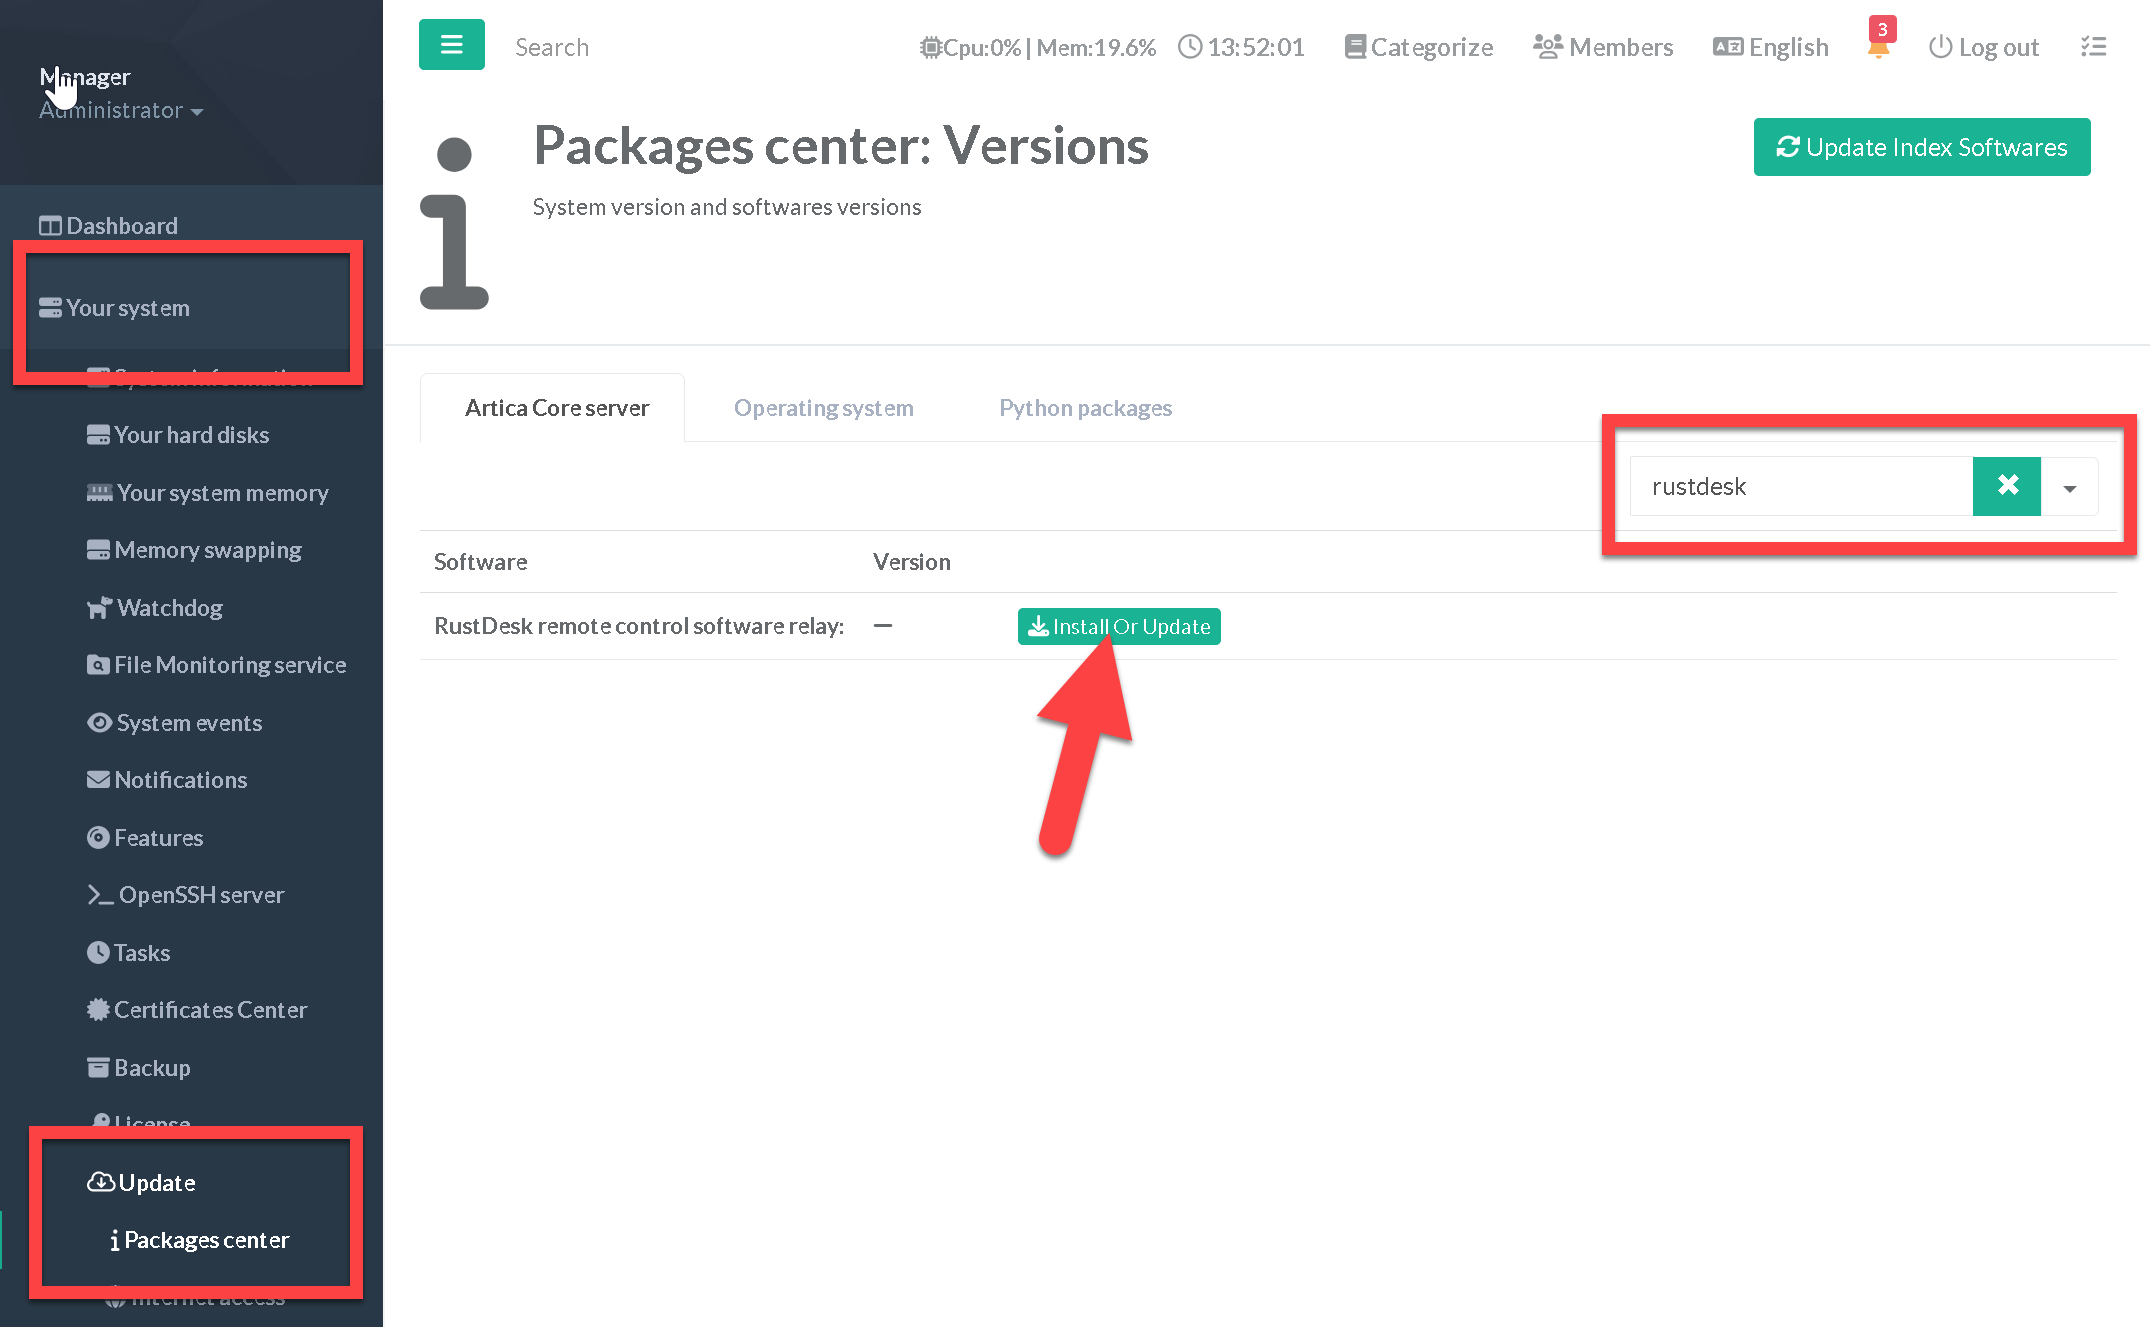Open Categorize from the top bar
Image resolution: width=2150 pixels, height=1327 pixels.
pyautogui.click(x=1418, y=47)
